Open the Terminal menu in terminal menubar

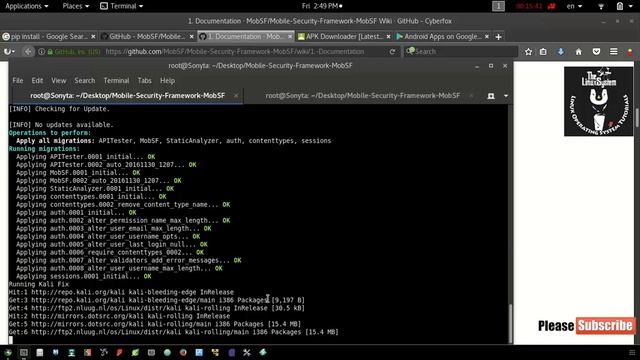click(x=116, y=80)
